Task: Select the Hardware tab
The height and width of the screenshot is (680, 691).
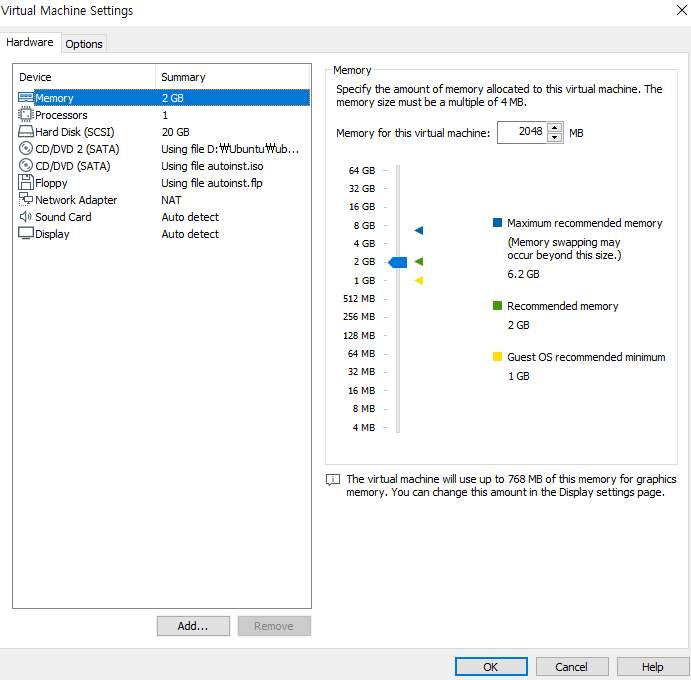Action: [x=30, y=42]
